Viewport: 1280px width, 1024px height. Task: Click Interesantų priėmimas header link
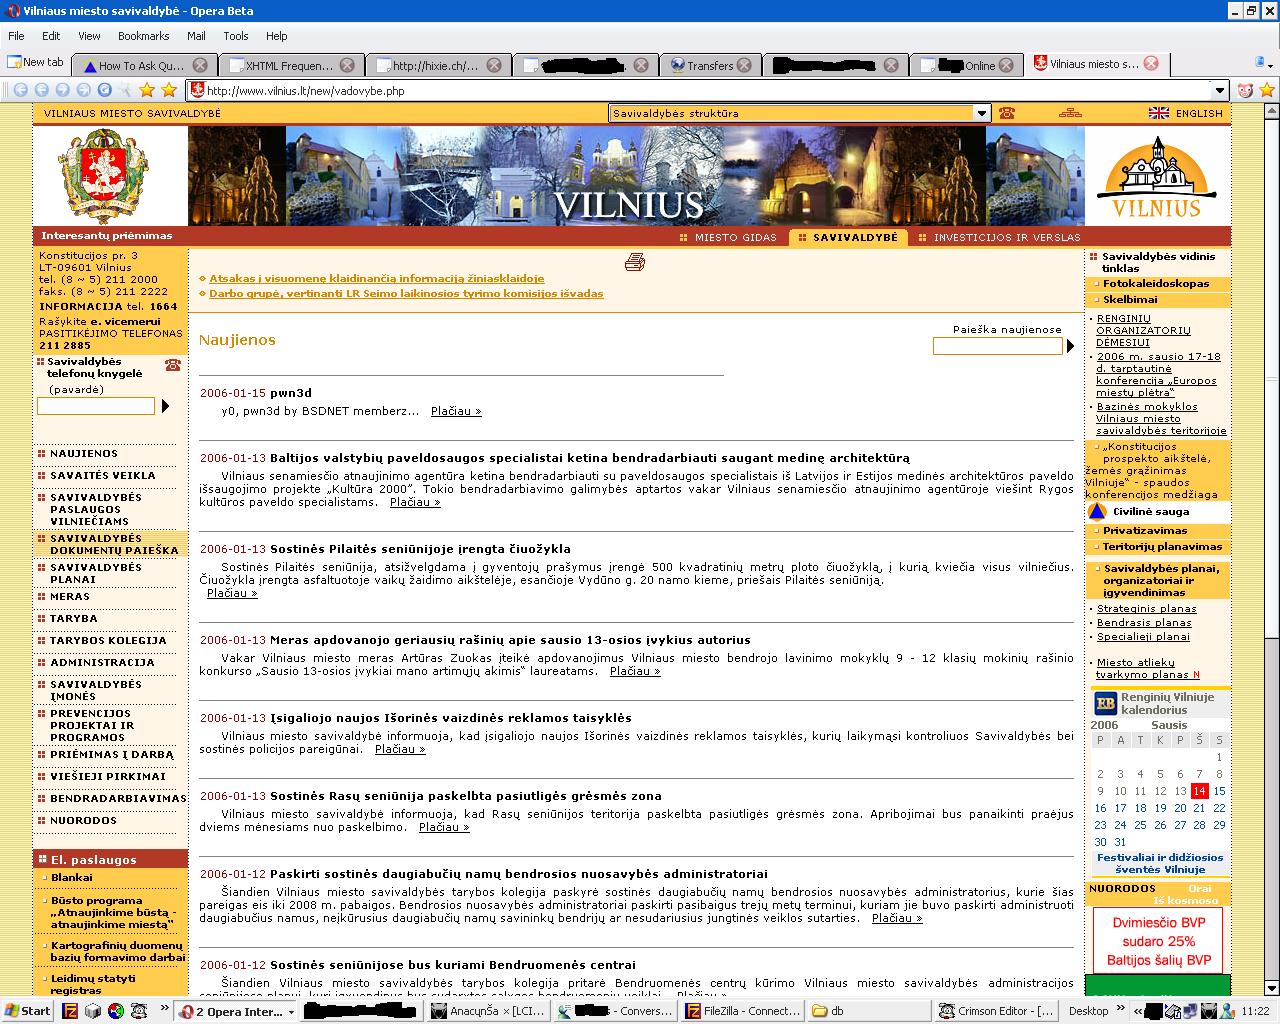[x=107, y=236]
